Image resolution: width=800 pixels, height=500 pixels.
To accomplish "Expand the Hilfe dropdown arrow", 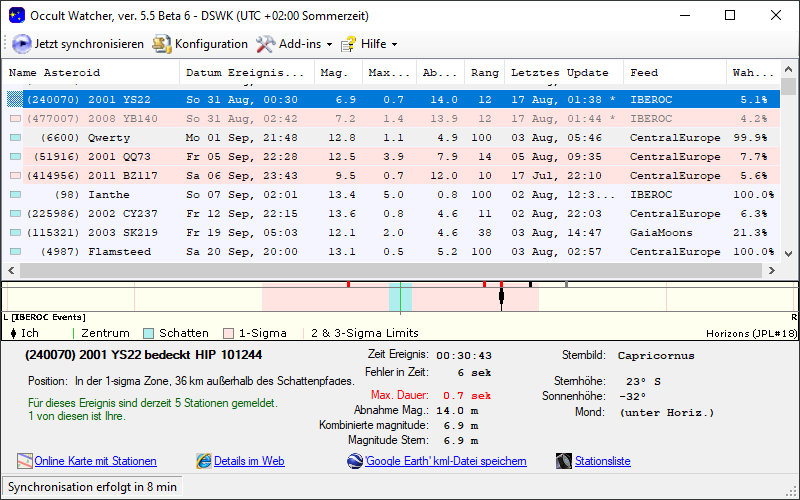I will click(394, 45).
